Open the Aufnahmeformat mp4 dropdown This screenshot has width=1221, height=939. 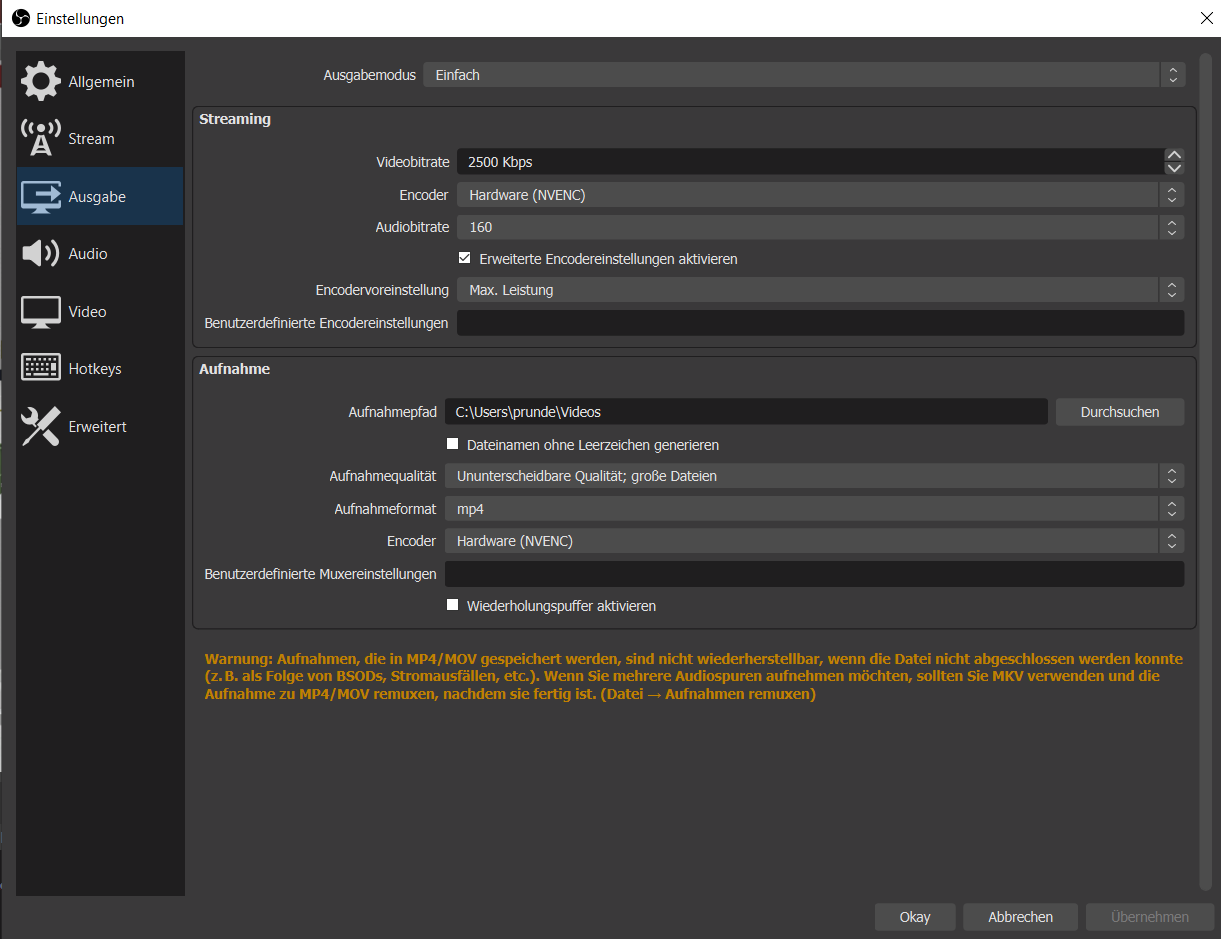click(814, 509)
